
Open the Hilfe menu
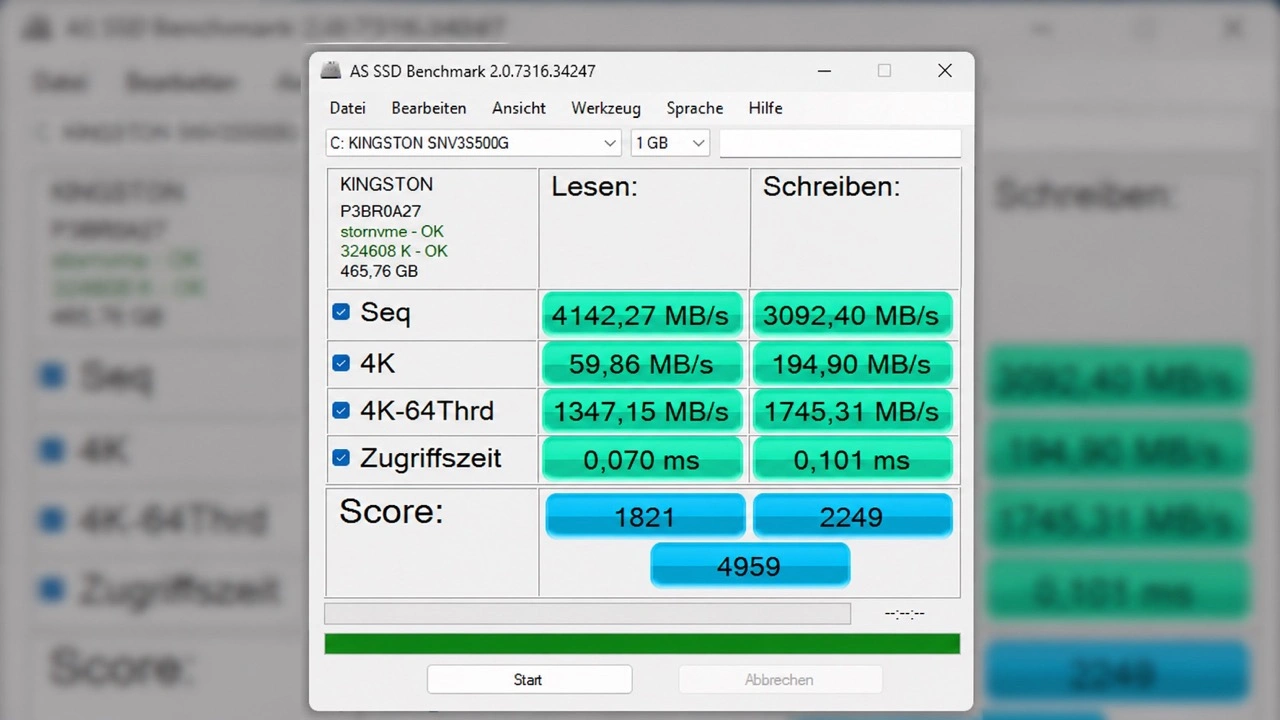[x=765, y=108]
